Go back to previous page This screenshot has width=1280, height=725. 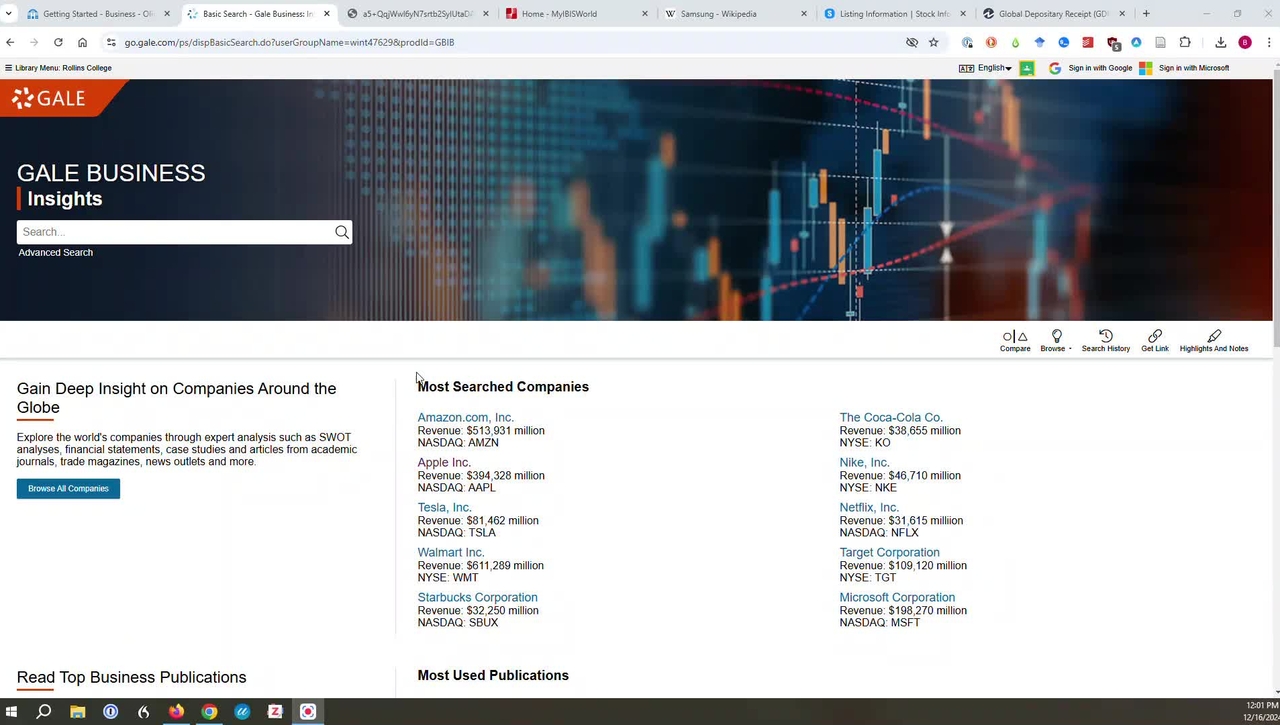[x=10, y=42]
